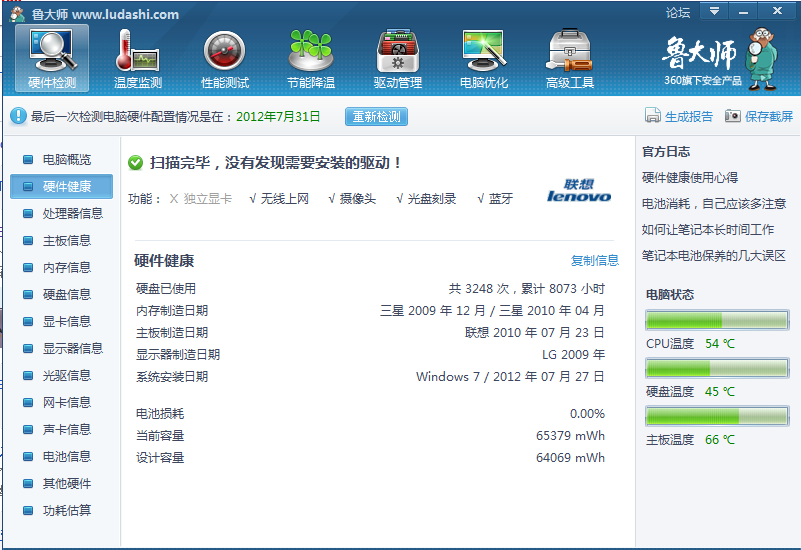This screenshot has height=550, width=801.
Task: Click 复制信息 copy info link
Action: click(595, 260)
